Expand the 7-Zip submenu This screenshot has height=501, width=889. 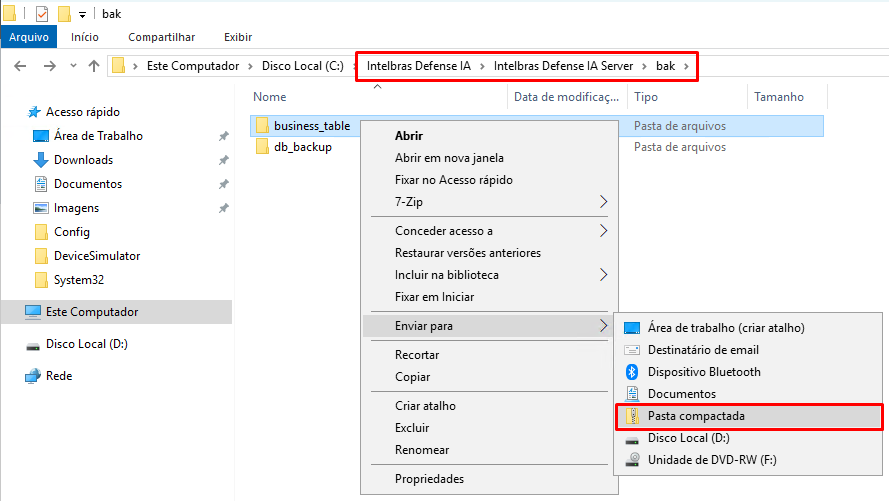[489, 202]
